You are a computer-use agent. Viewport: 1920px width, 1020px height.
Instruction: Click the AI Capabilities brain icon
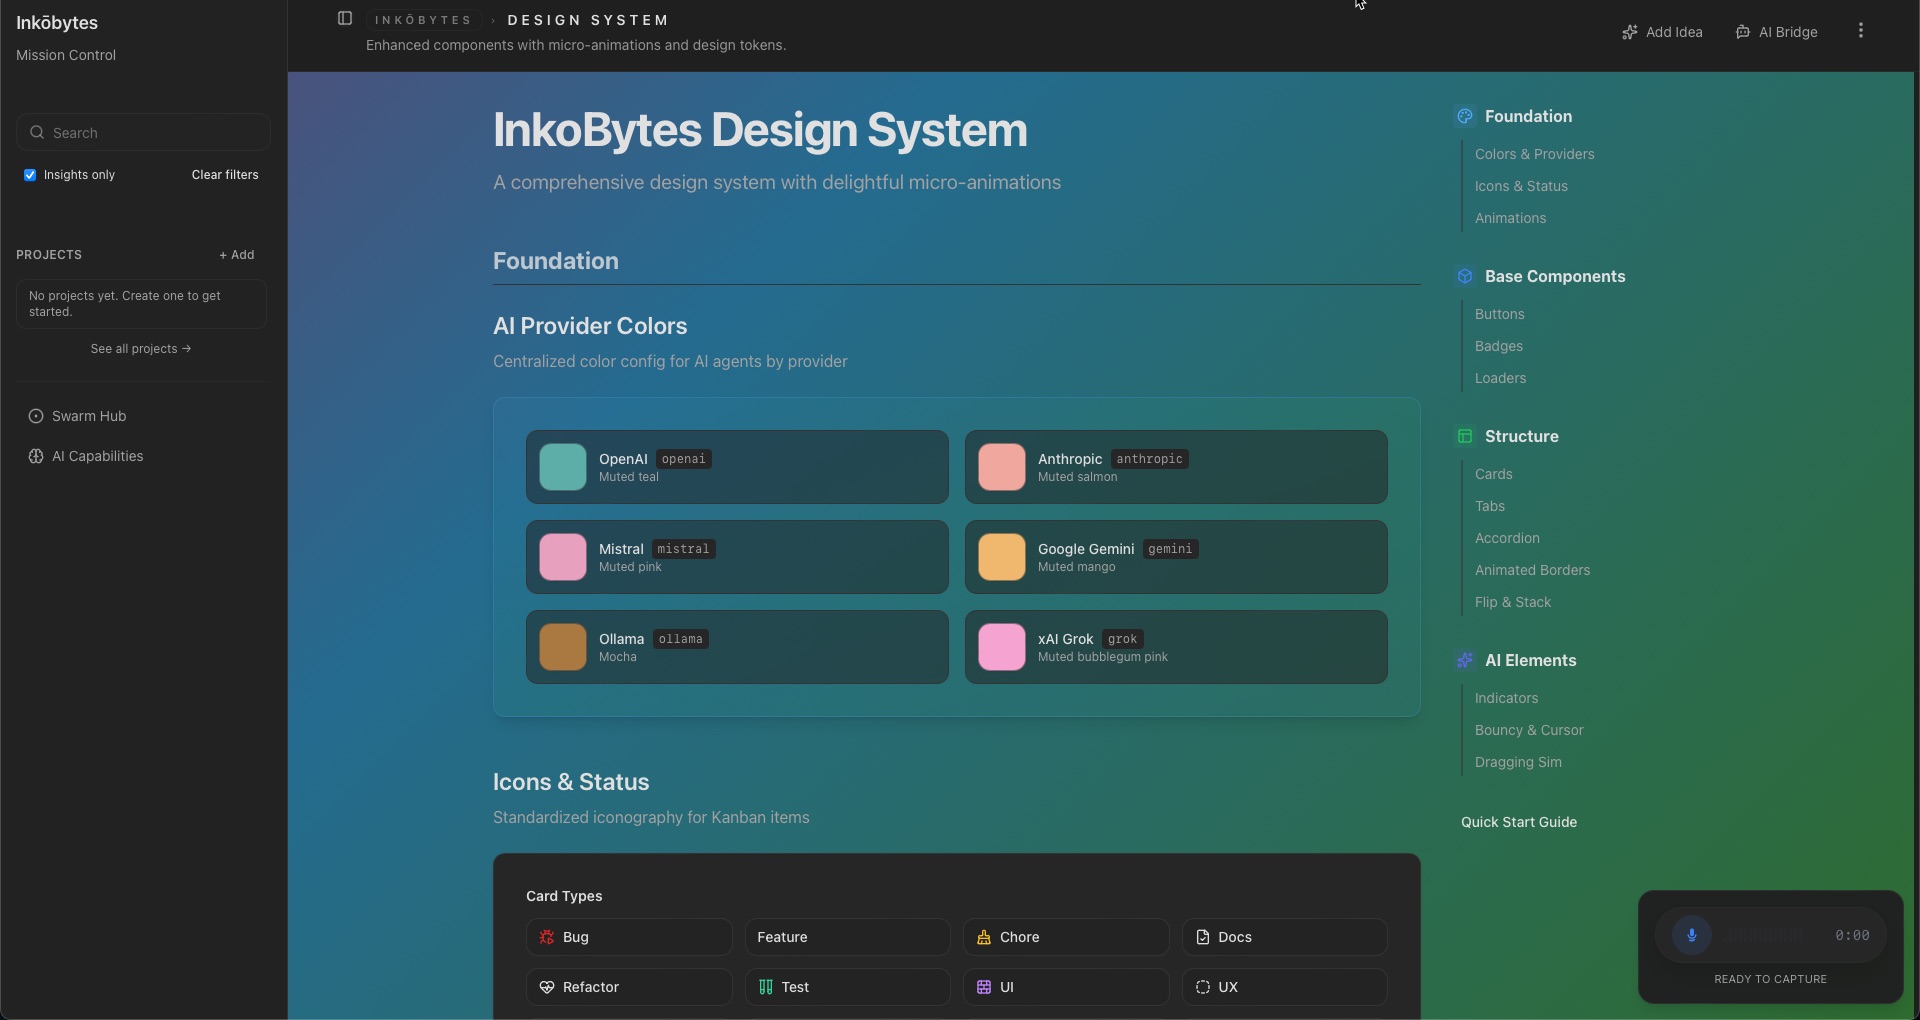pyautogui.click(x=37, y=456)
